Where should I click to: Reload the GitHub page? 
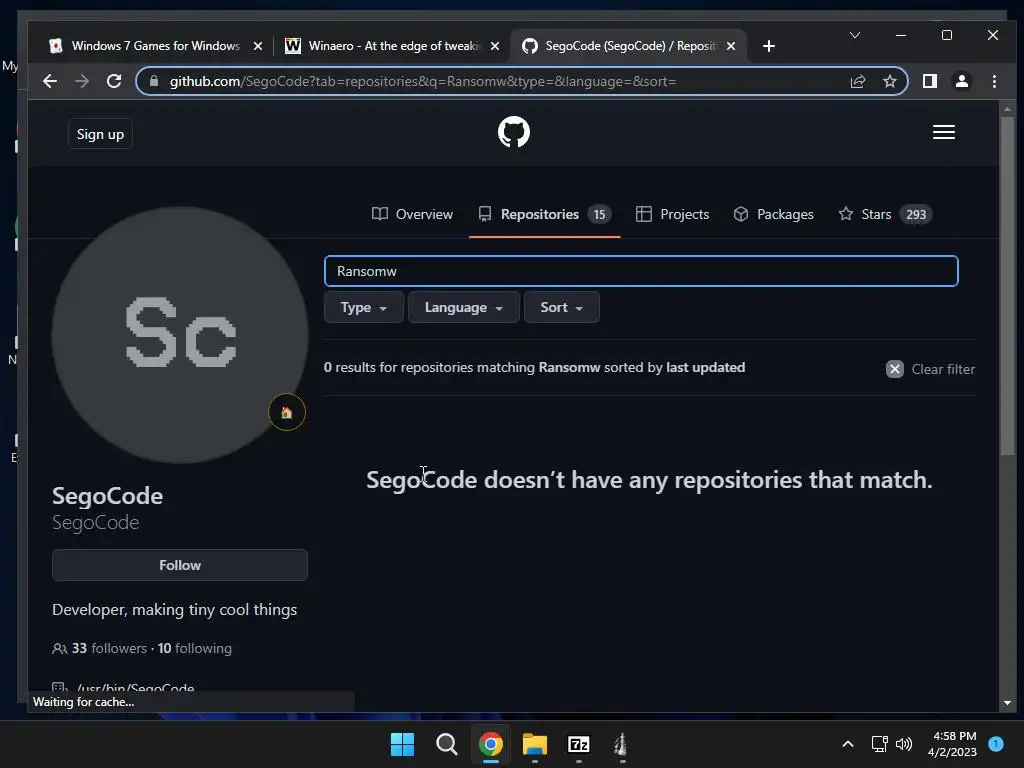coord(114,81)
